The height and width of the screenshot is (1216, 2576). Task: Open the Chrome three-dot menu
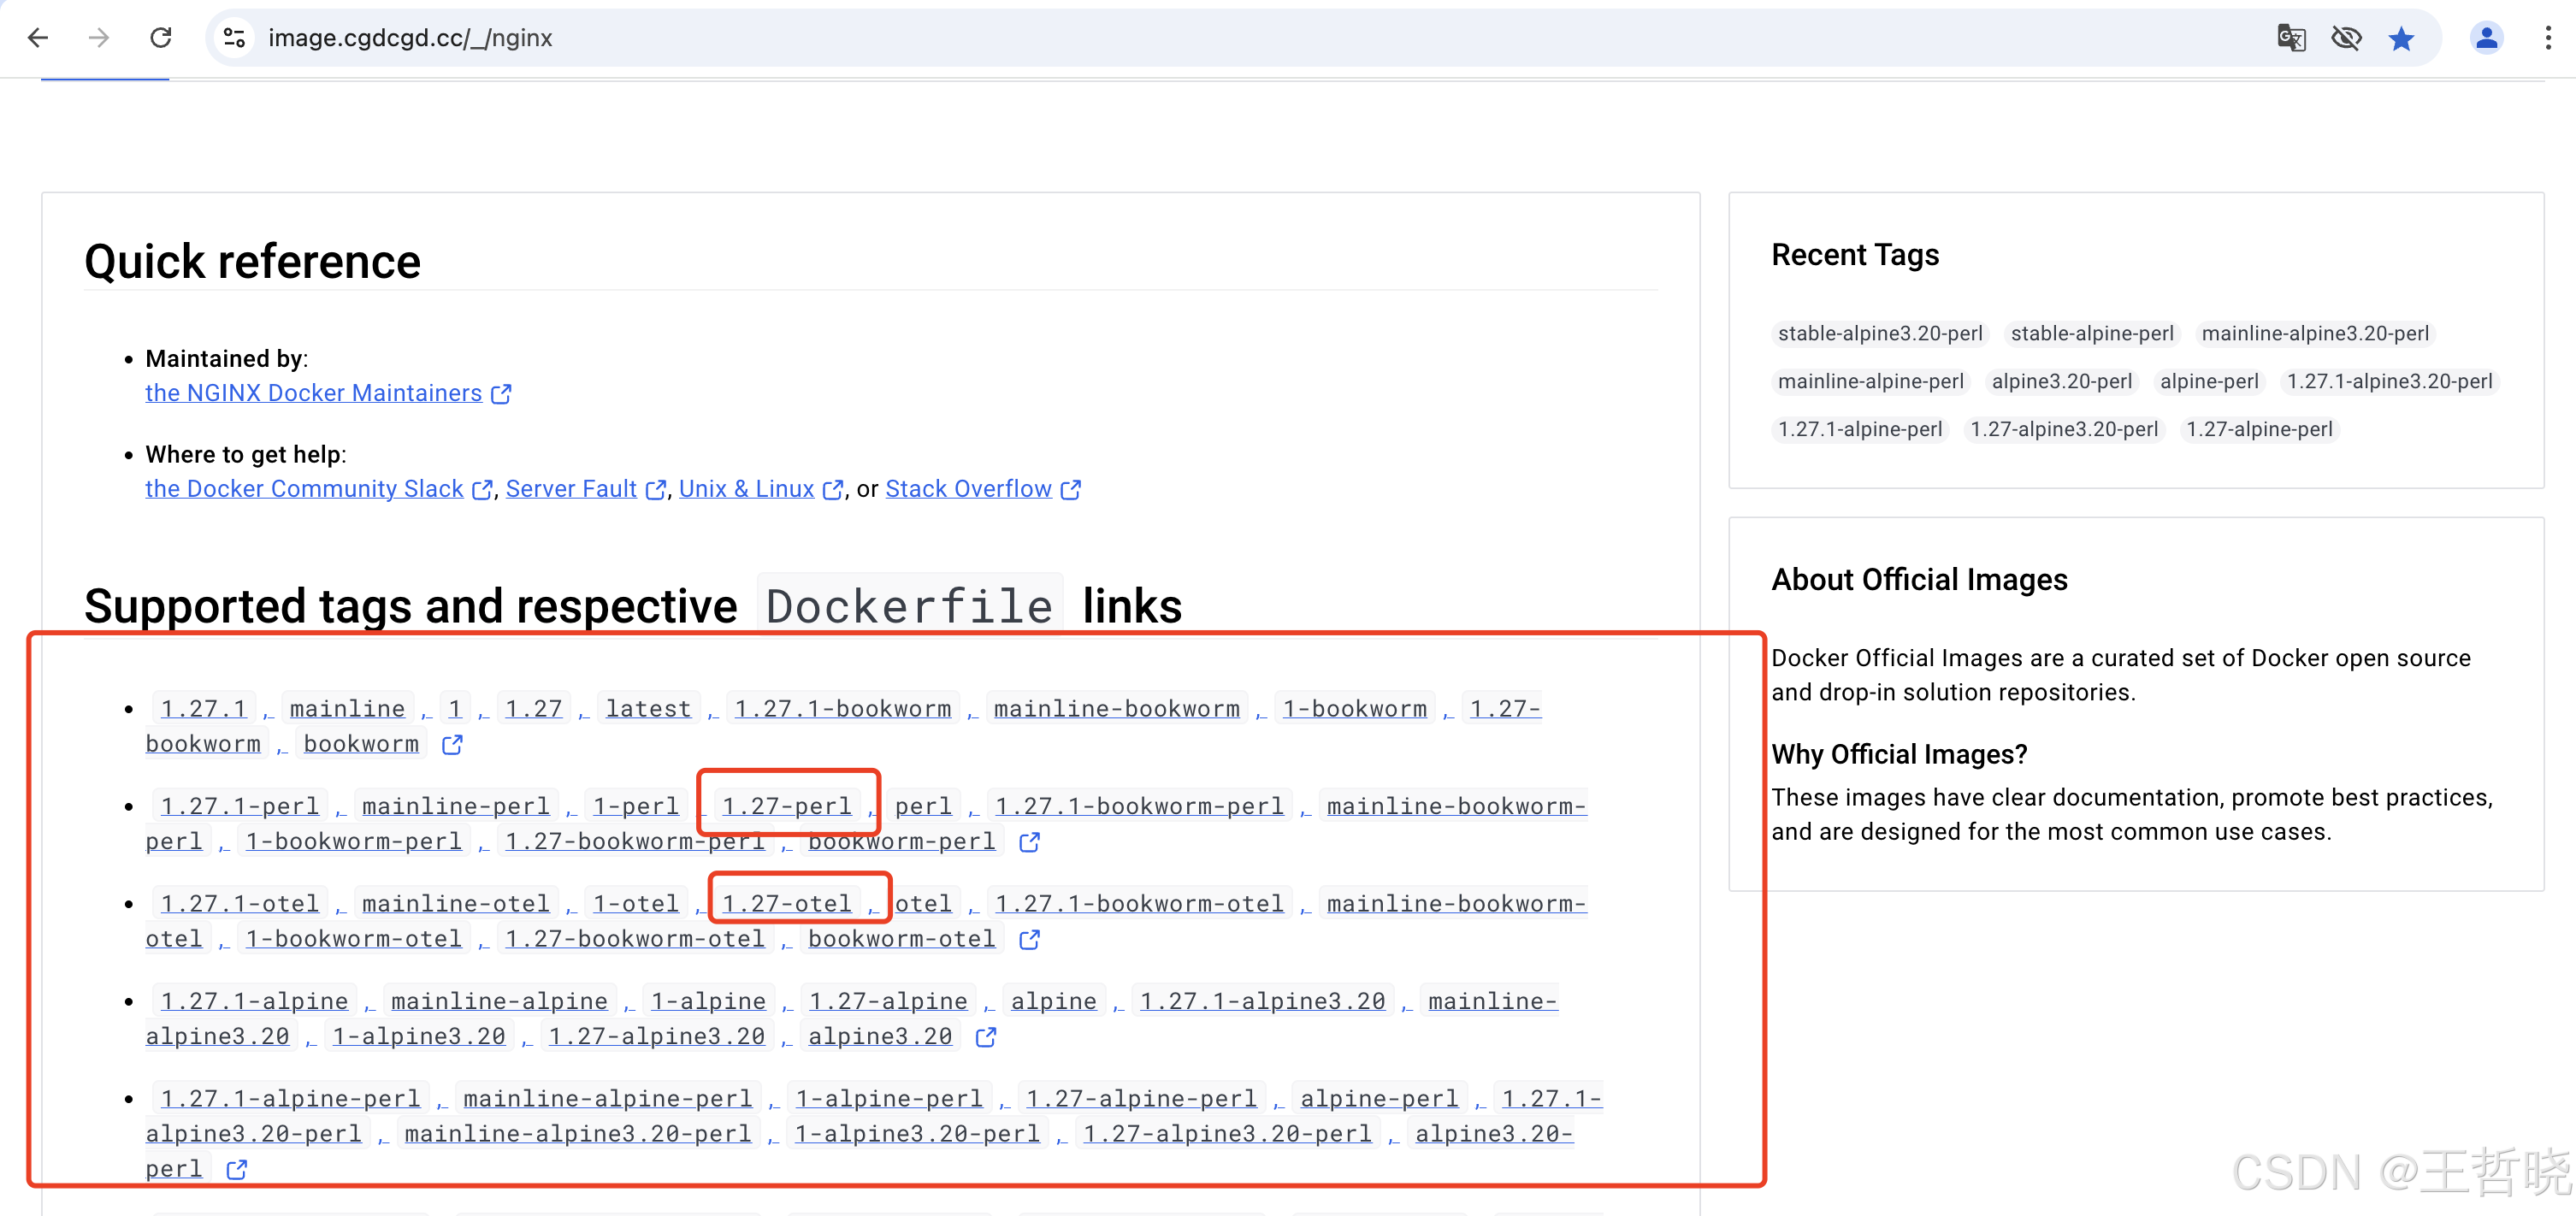click(2547, 38)
